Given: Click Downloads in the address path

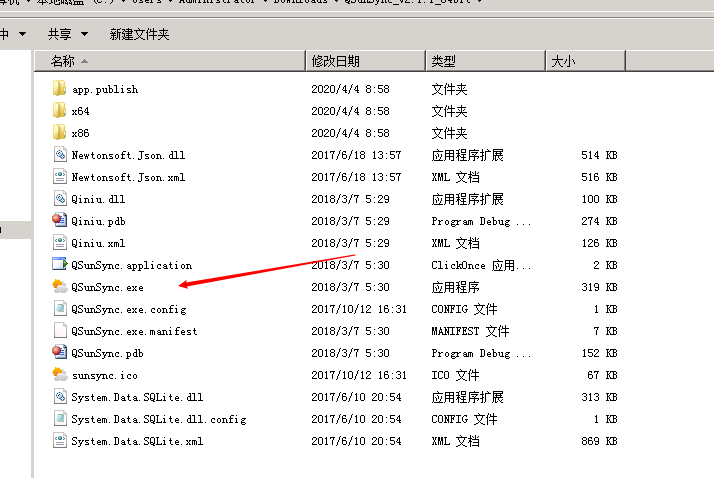Looking at the screenshot, I should click(x=299, y=3).
